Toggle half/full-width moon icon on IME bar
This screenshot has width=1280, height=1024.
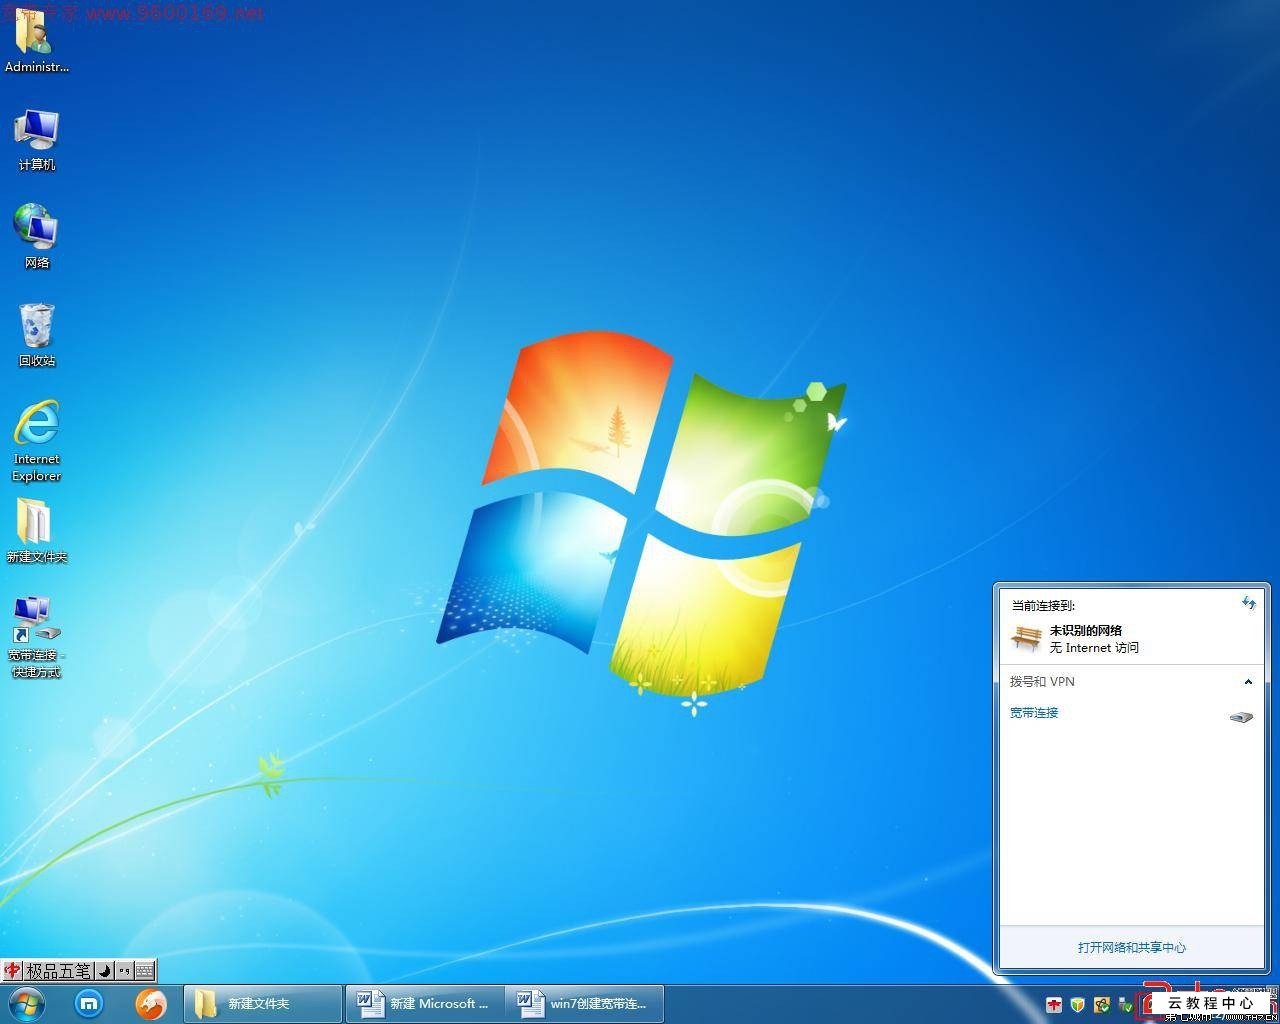(x=105, y=970)
